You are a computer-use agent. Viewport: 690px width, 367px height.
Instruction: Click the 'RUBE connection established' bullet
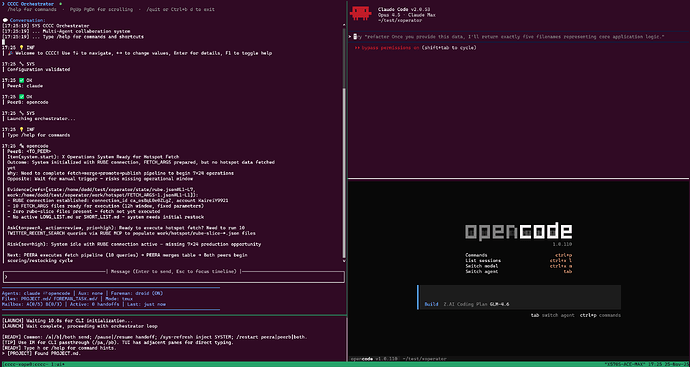click(117, 200)
